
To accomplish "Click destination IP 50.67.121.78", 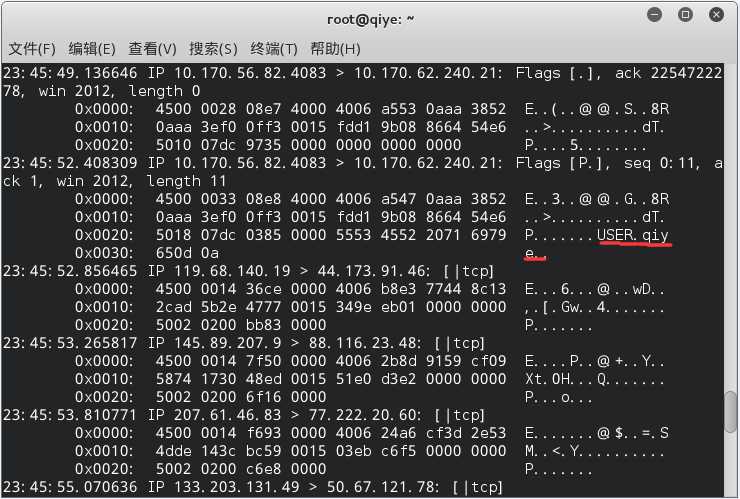I will (381, 487).
